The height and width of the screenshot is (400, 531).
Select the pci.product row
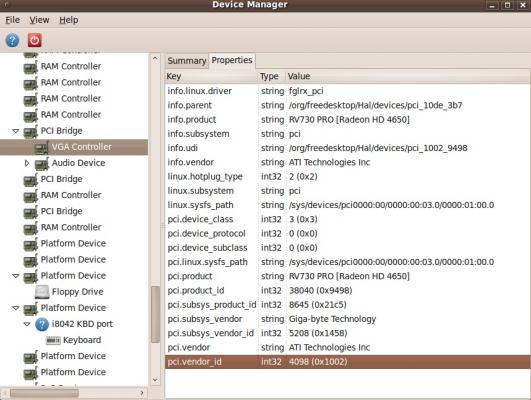[347, 276]
